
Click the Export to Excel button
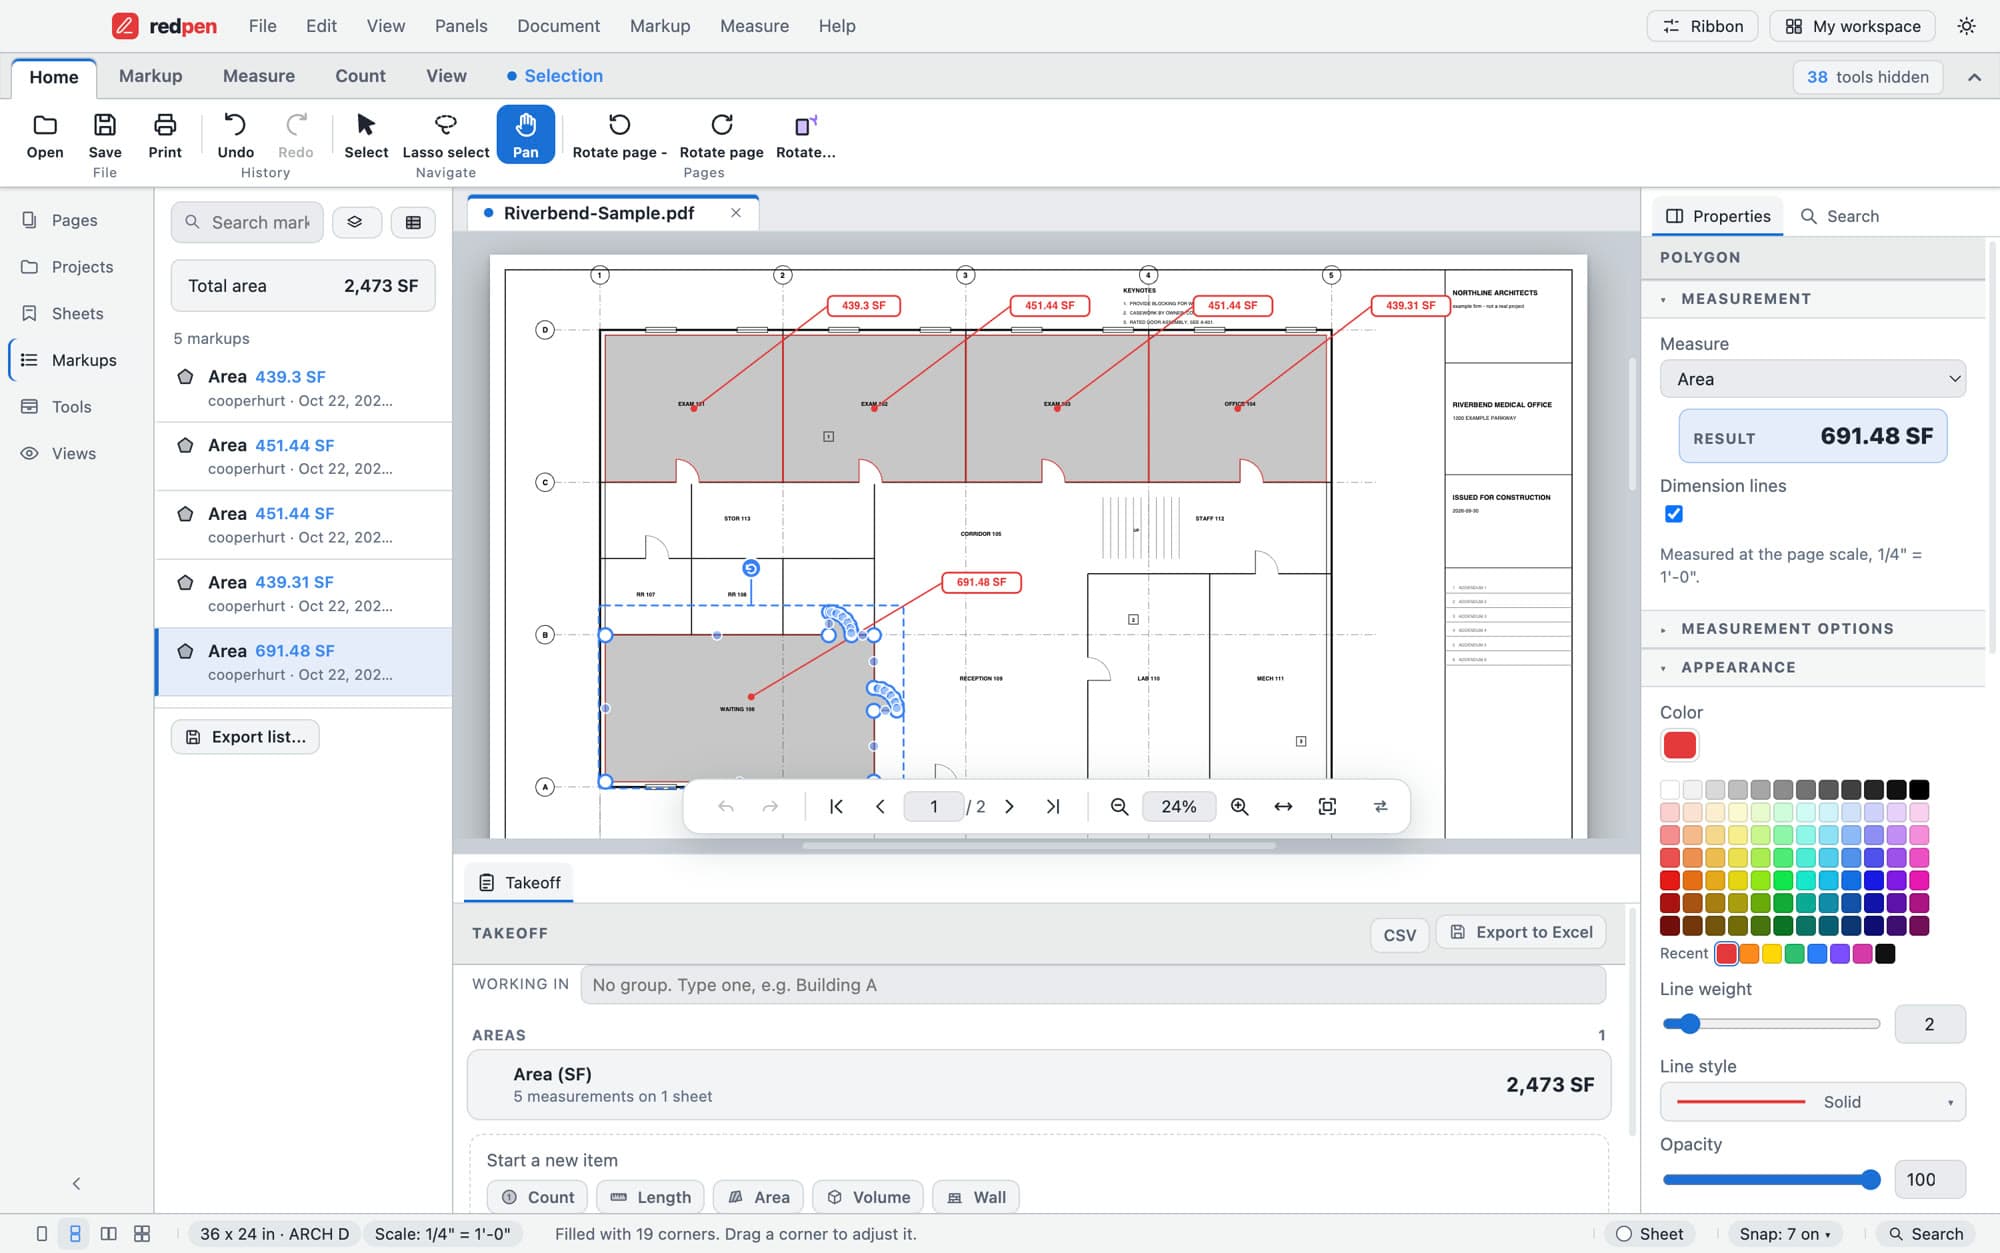click(x=1521, y=932)
